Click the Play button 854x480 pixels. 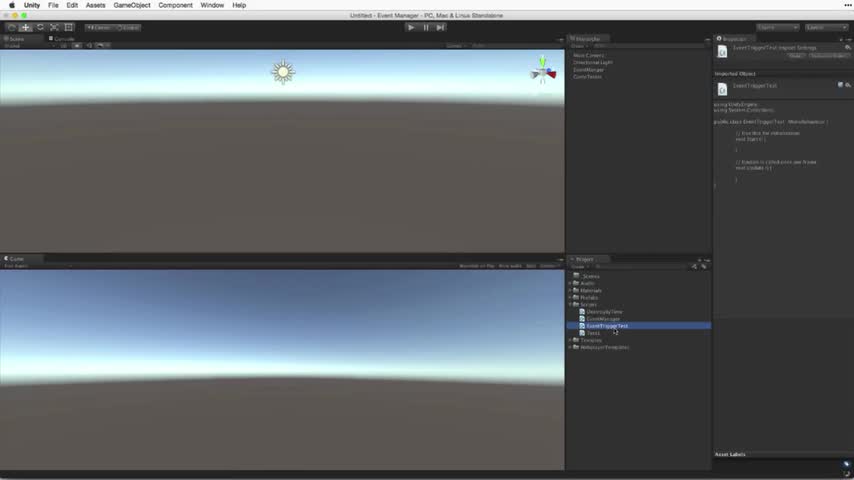(x=411, y=27)
